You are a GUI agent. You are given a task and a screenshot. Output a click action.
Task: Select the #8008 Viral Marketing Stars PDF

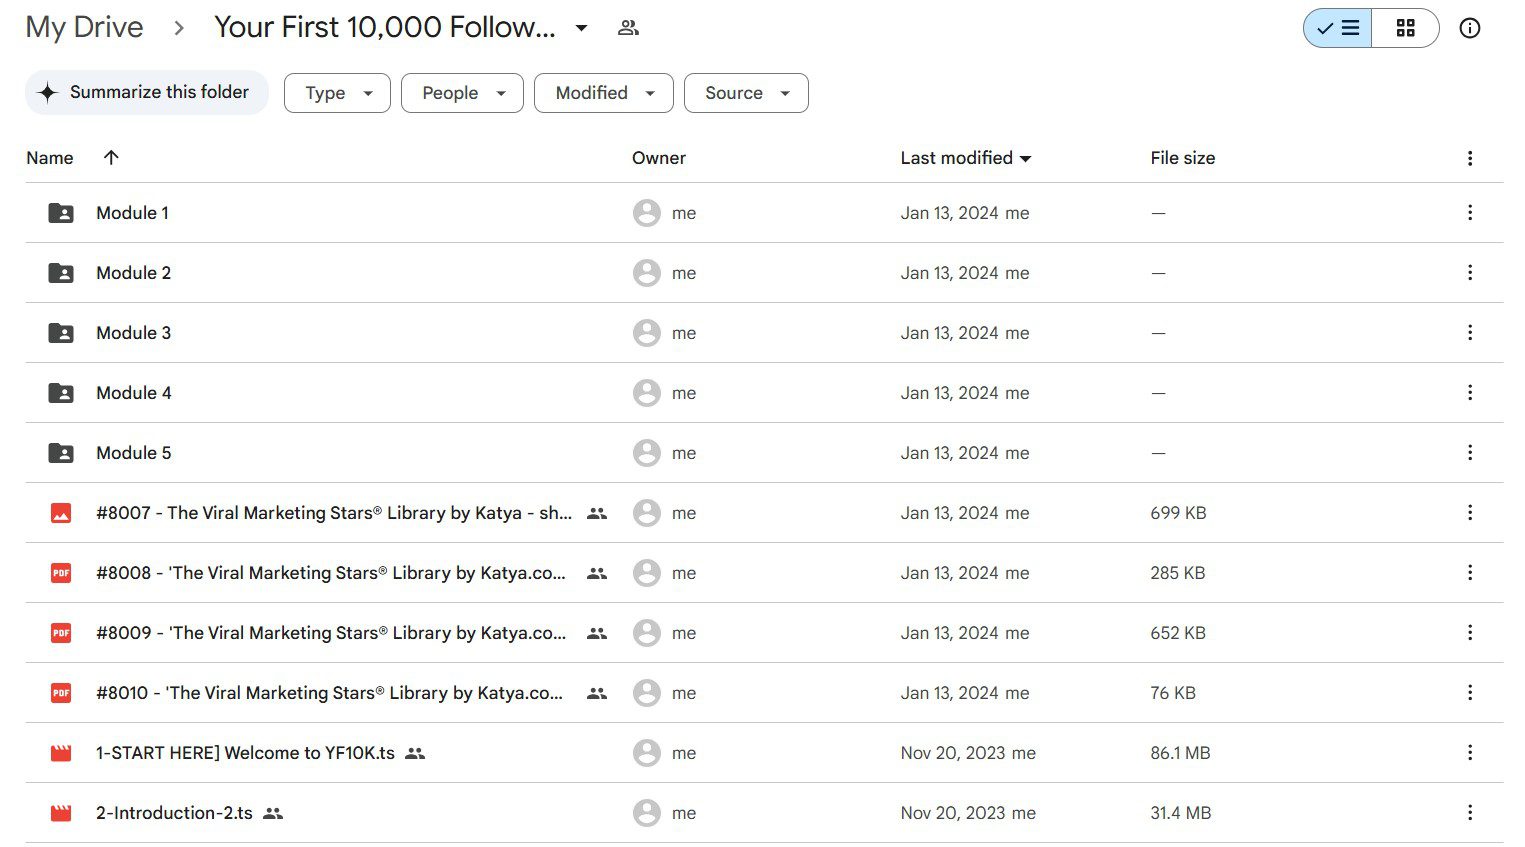pyautogui.click(x=331, y=573)
